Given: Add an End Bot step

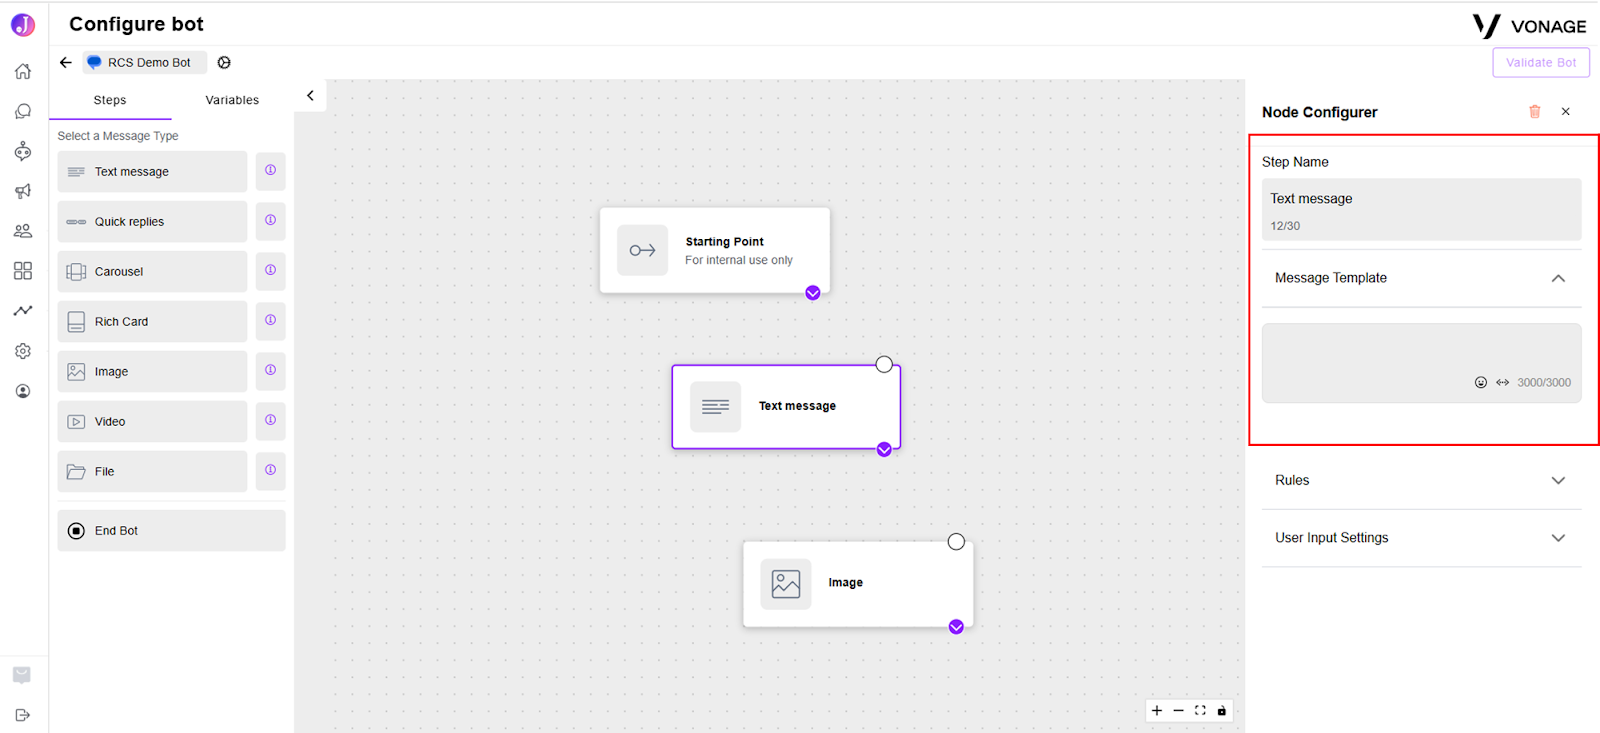Looking at the screenshot, I should point(171,531).
